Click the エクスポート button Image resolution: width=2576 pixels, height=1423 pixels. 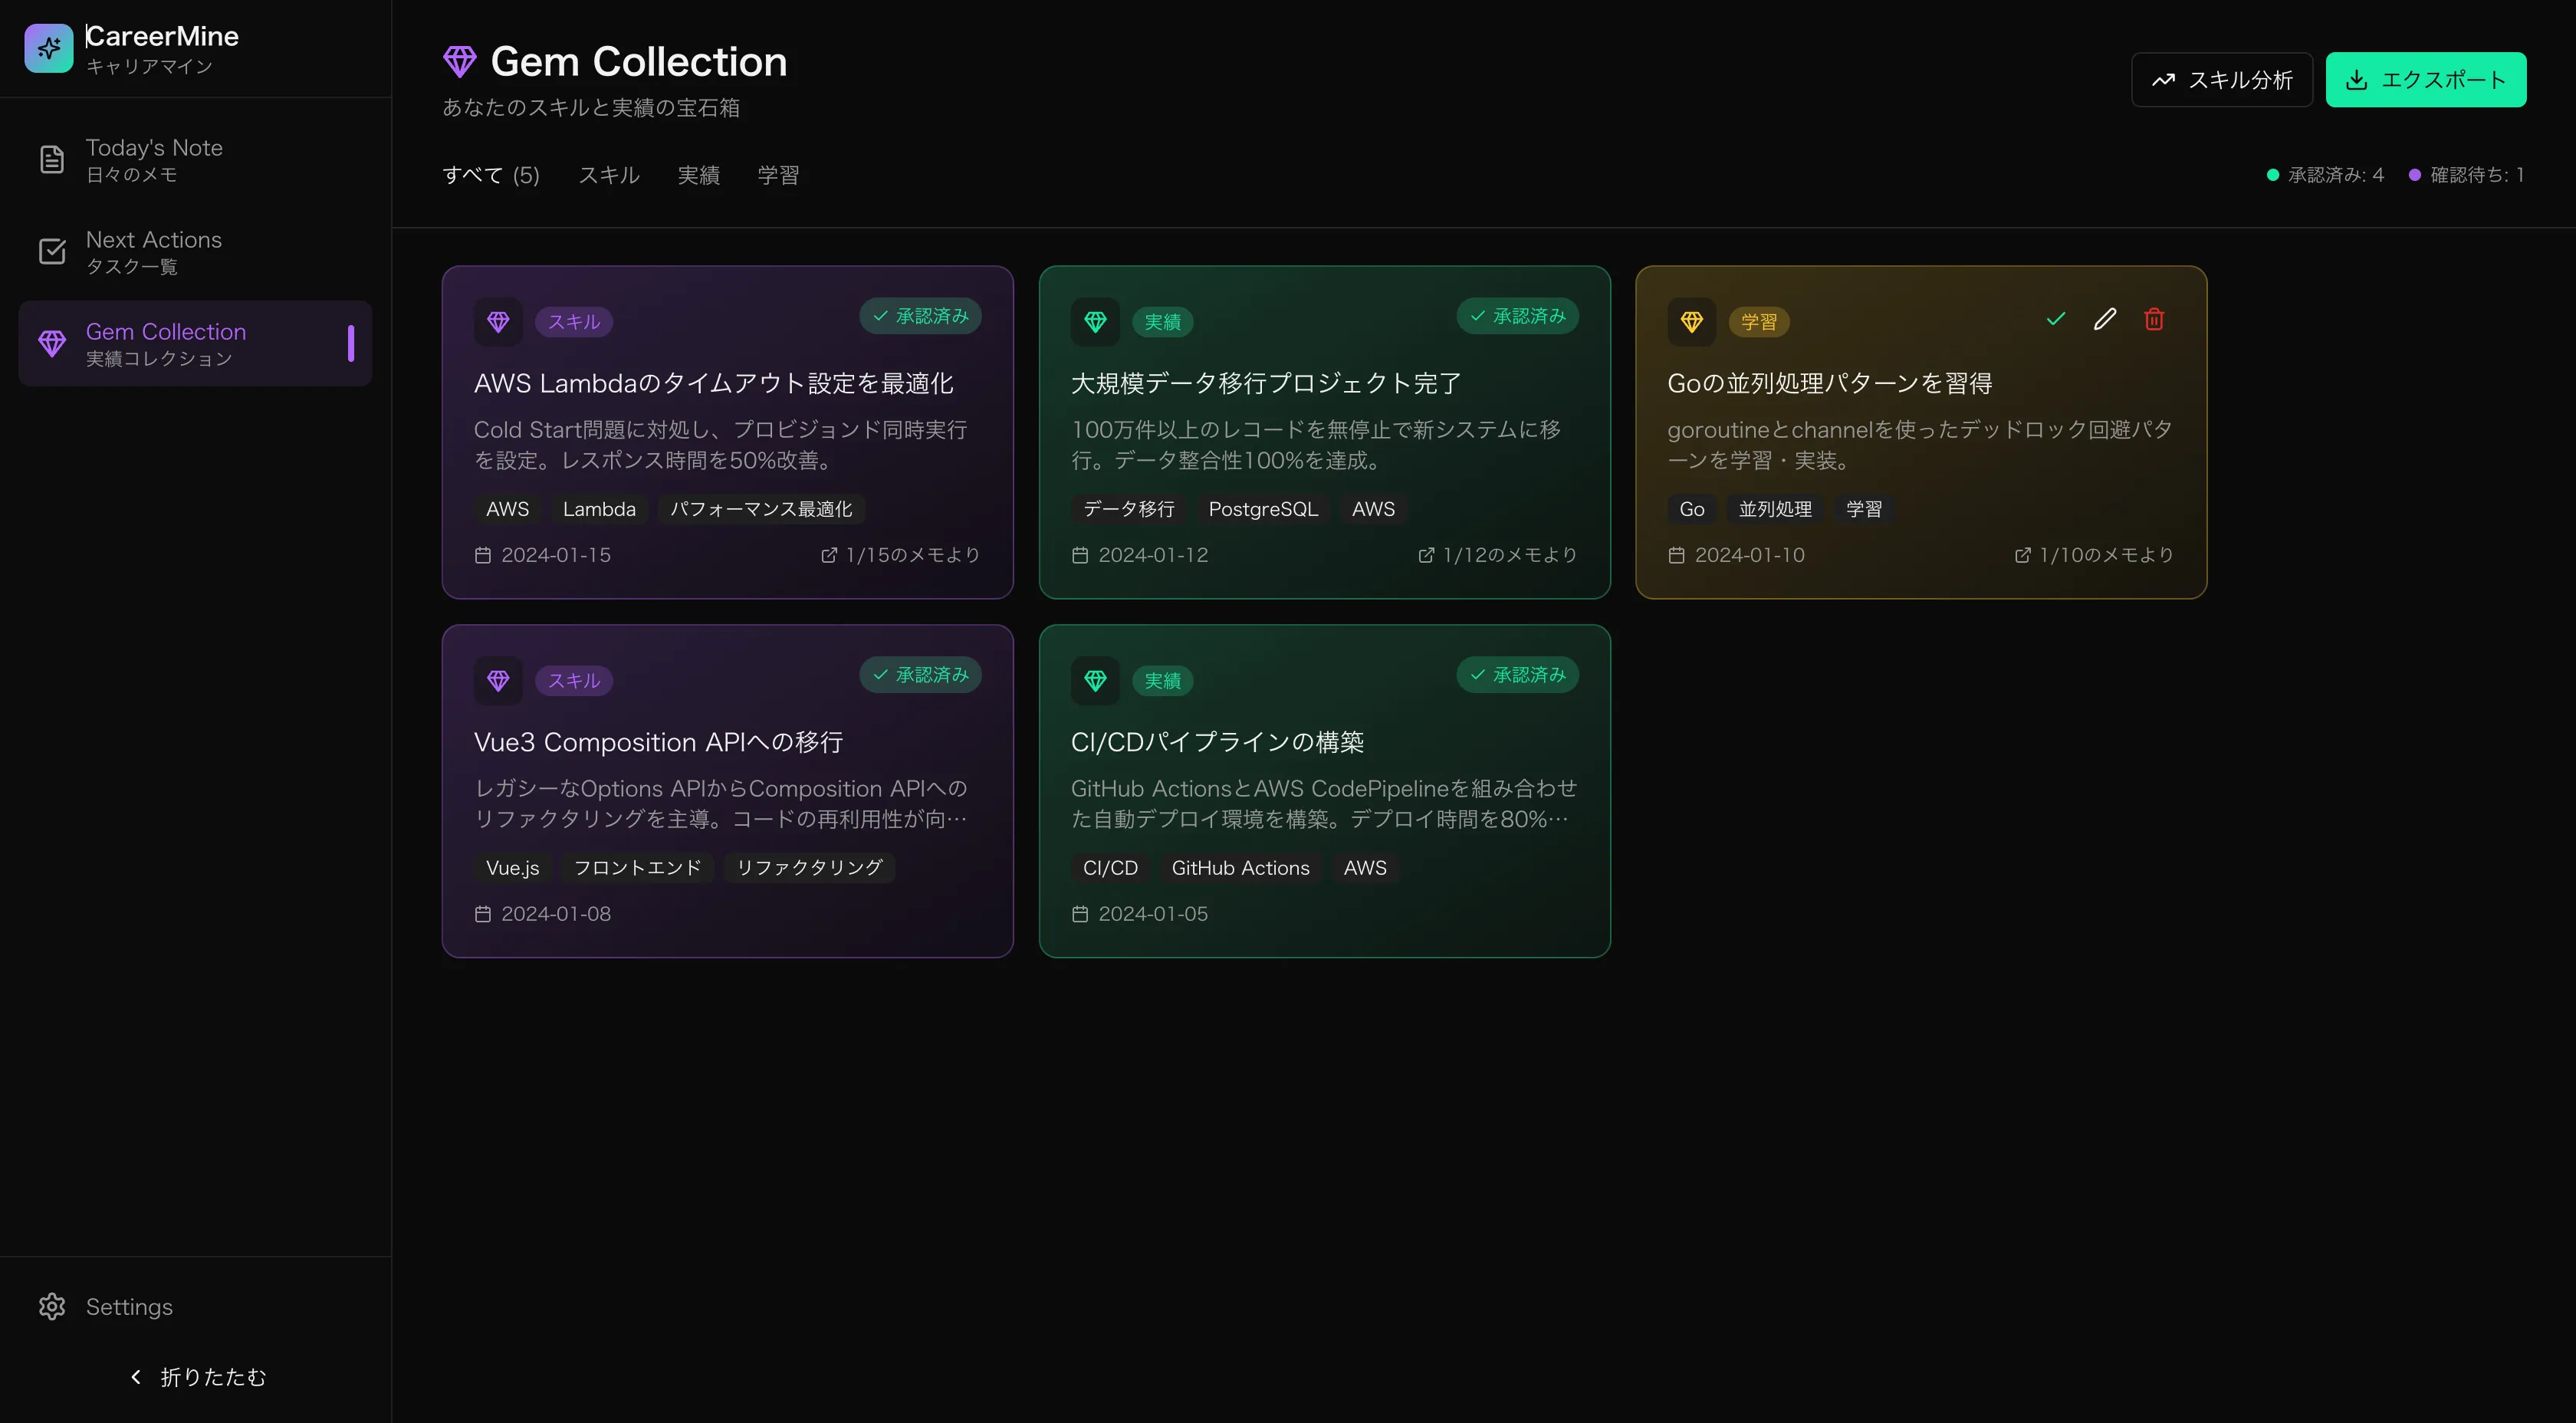2425,80
